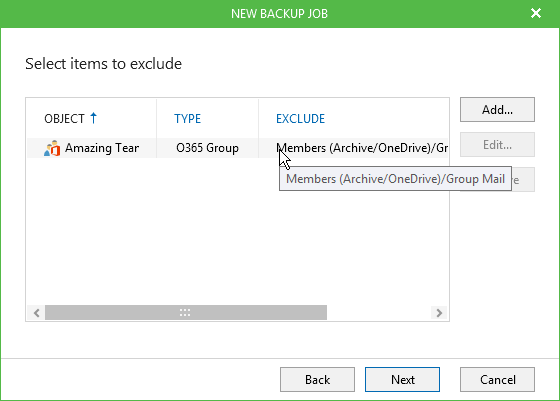This screenshot has height=401, width=560.
Task: Proceed with the Next button
Action: (402, 380)
